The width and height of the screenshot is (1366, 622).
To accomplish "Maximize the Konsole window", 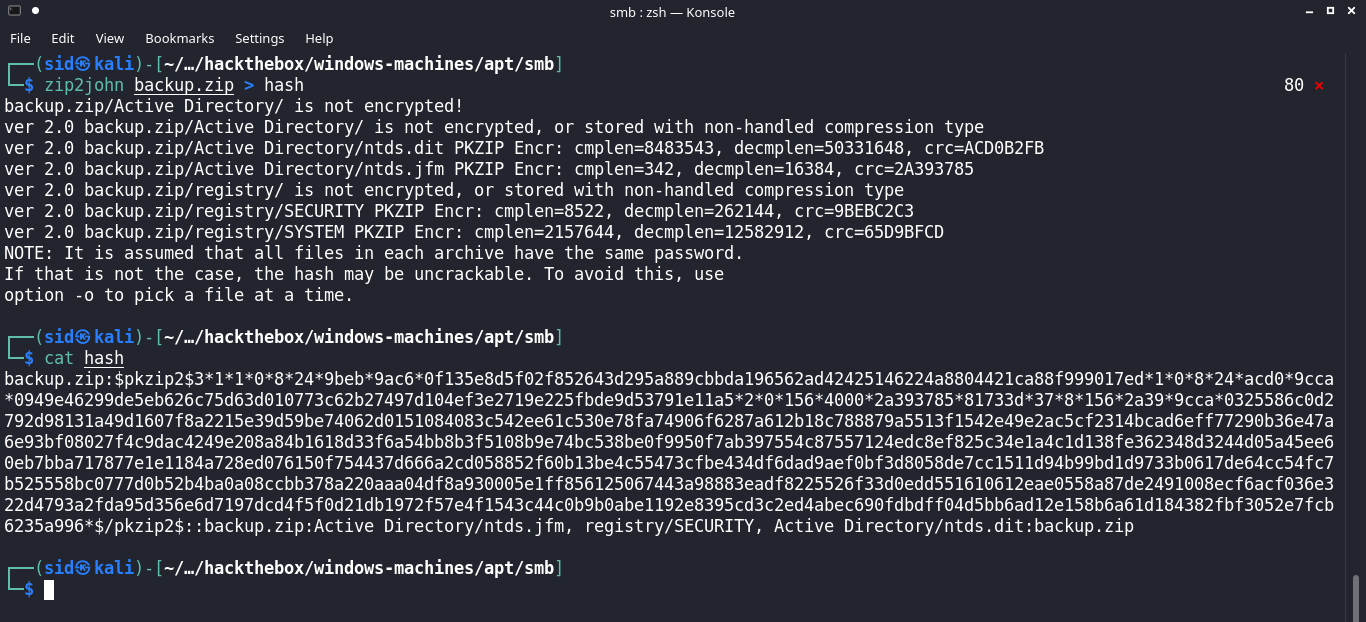I will click(1330, 12).
